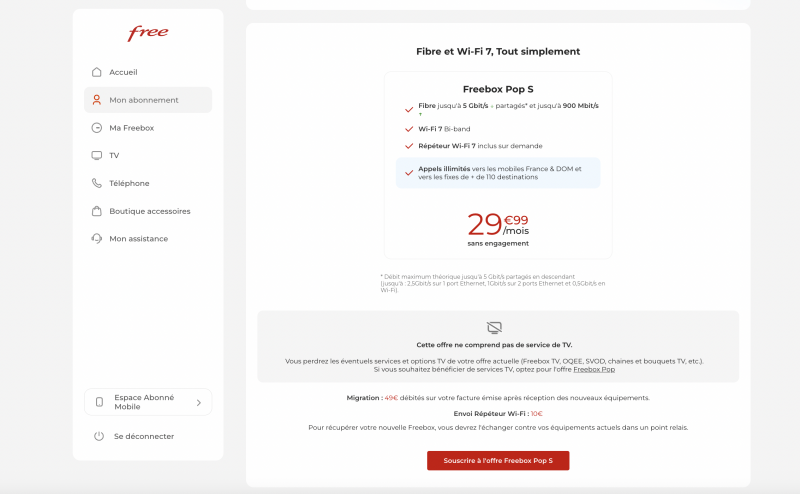Viewport: 800px width, 494px height.
Task: Open the Accueil menu item
Action: [x=123, y=72]
